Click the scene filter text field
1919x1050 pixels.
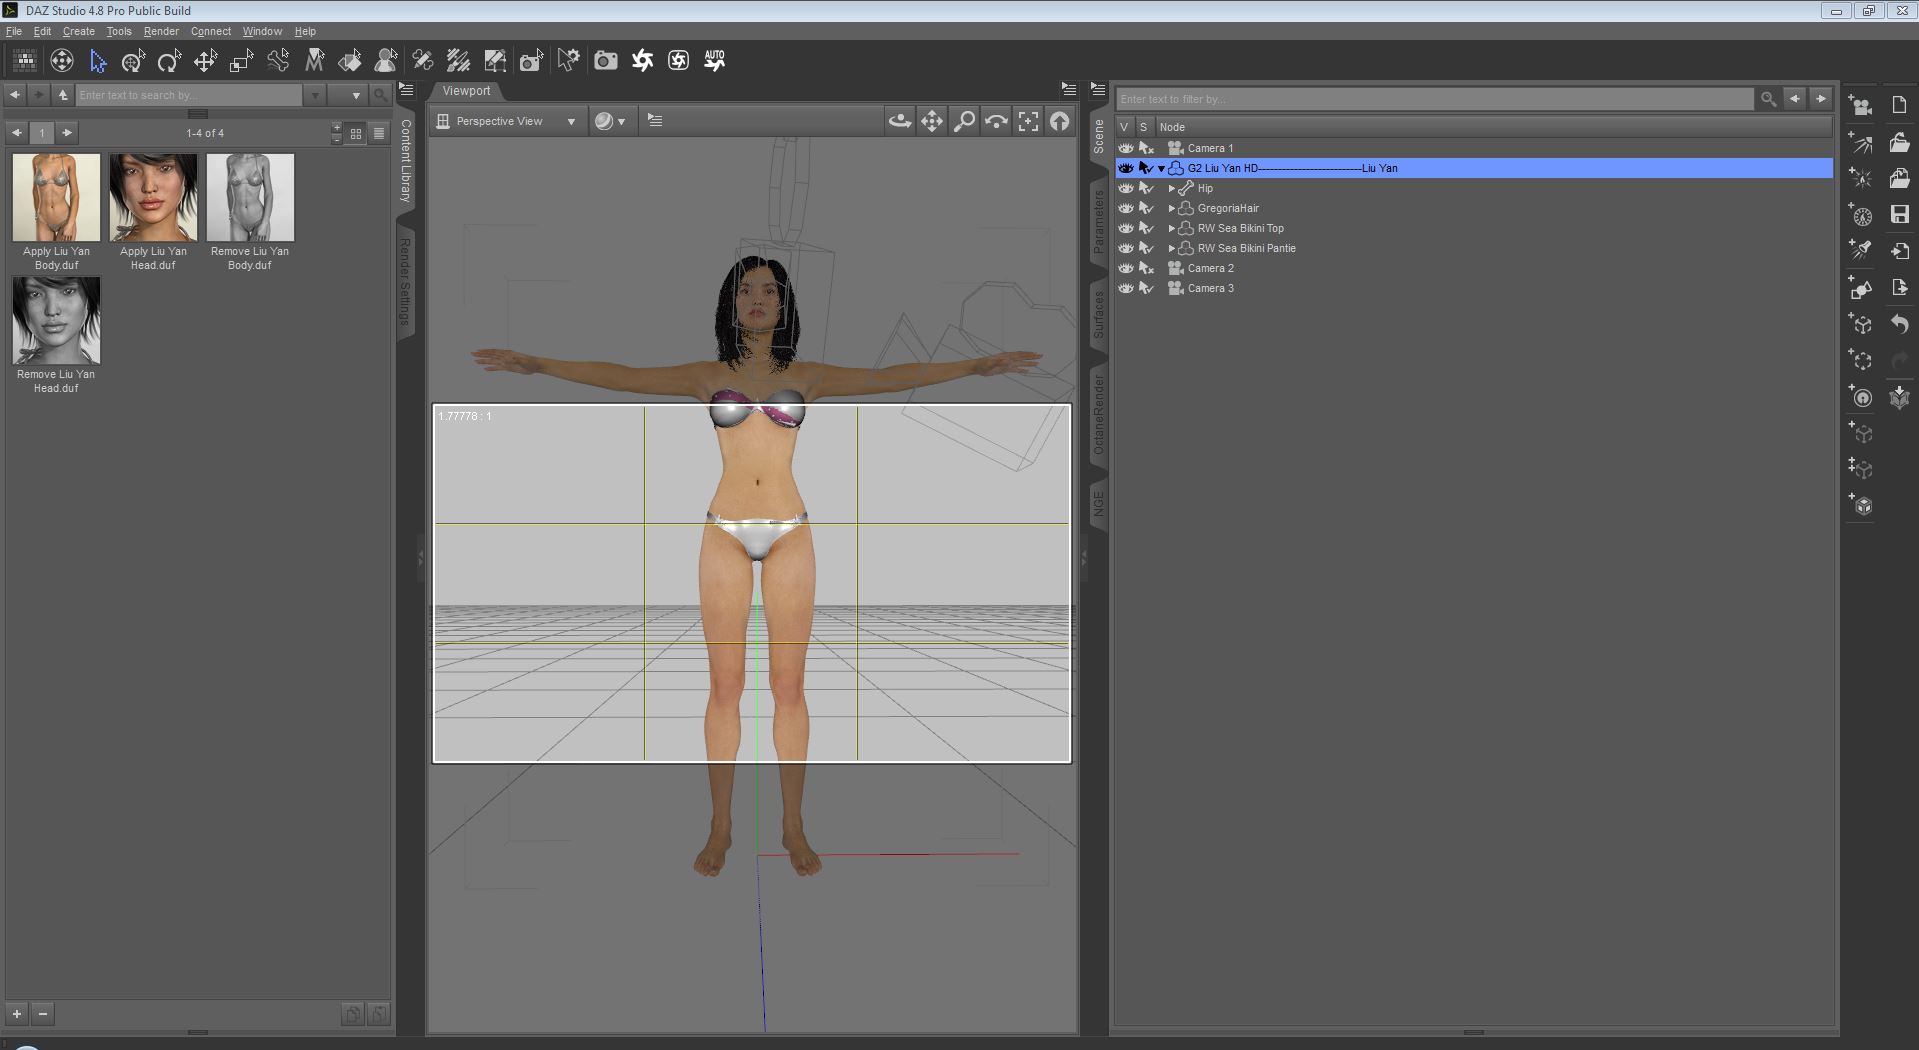point(1434,99)
